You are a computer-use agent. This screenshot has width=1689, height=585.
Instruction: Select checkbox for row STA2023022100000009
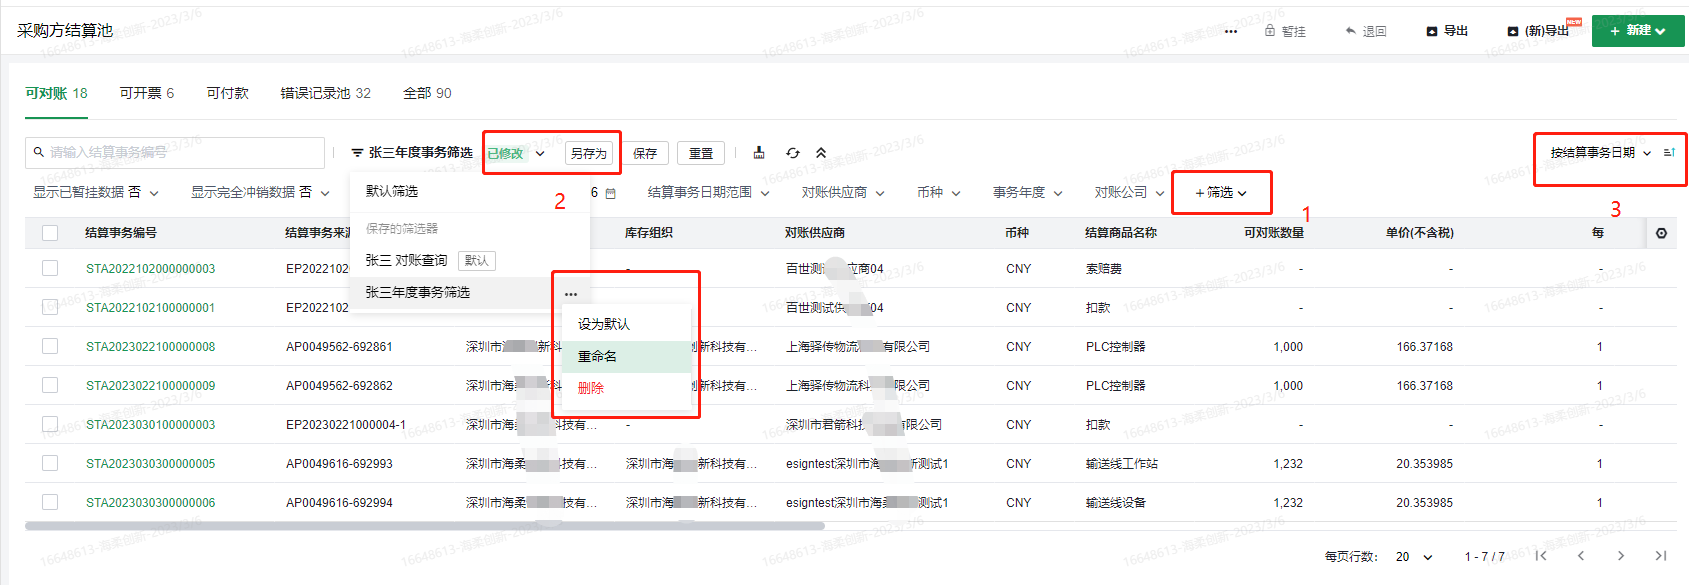[x=50, y=385]
